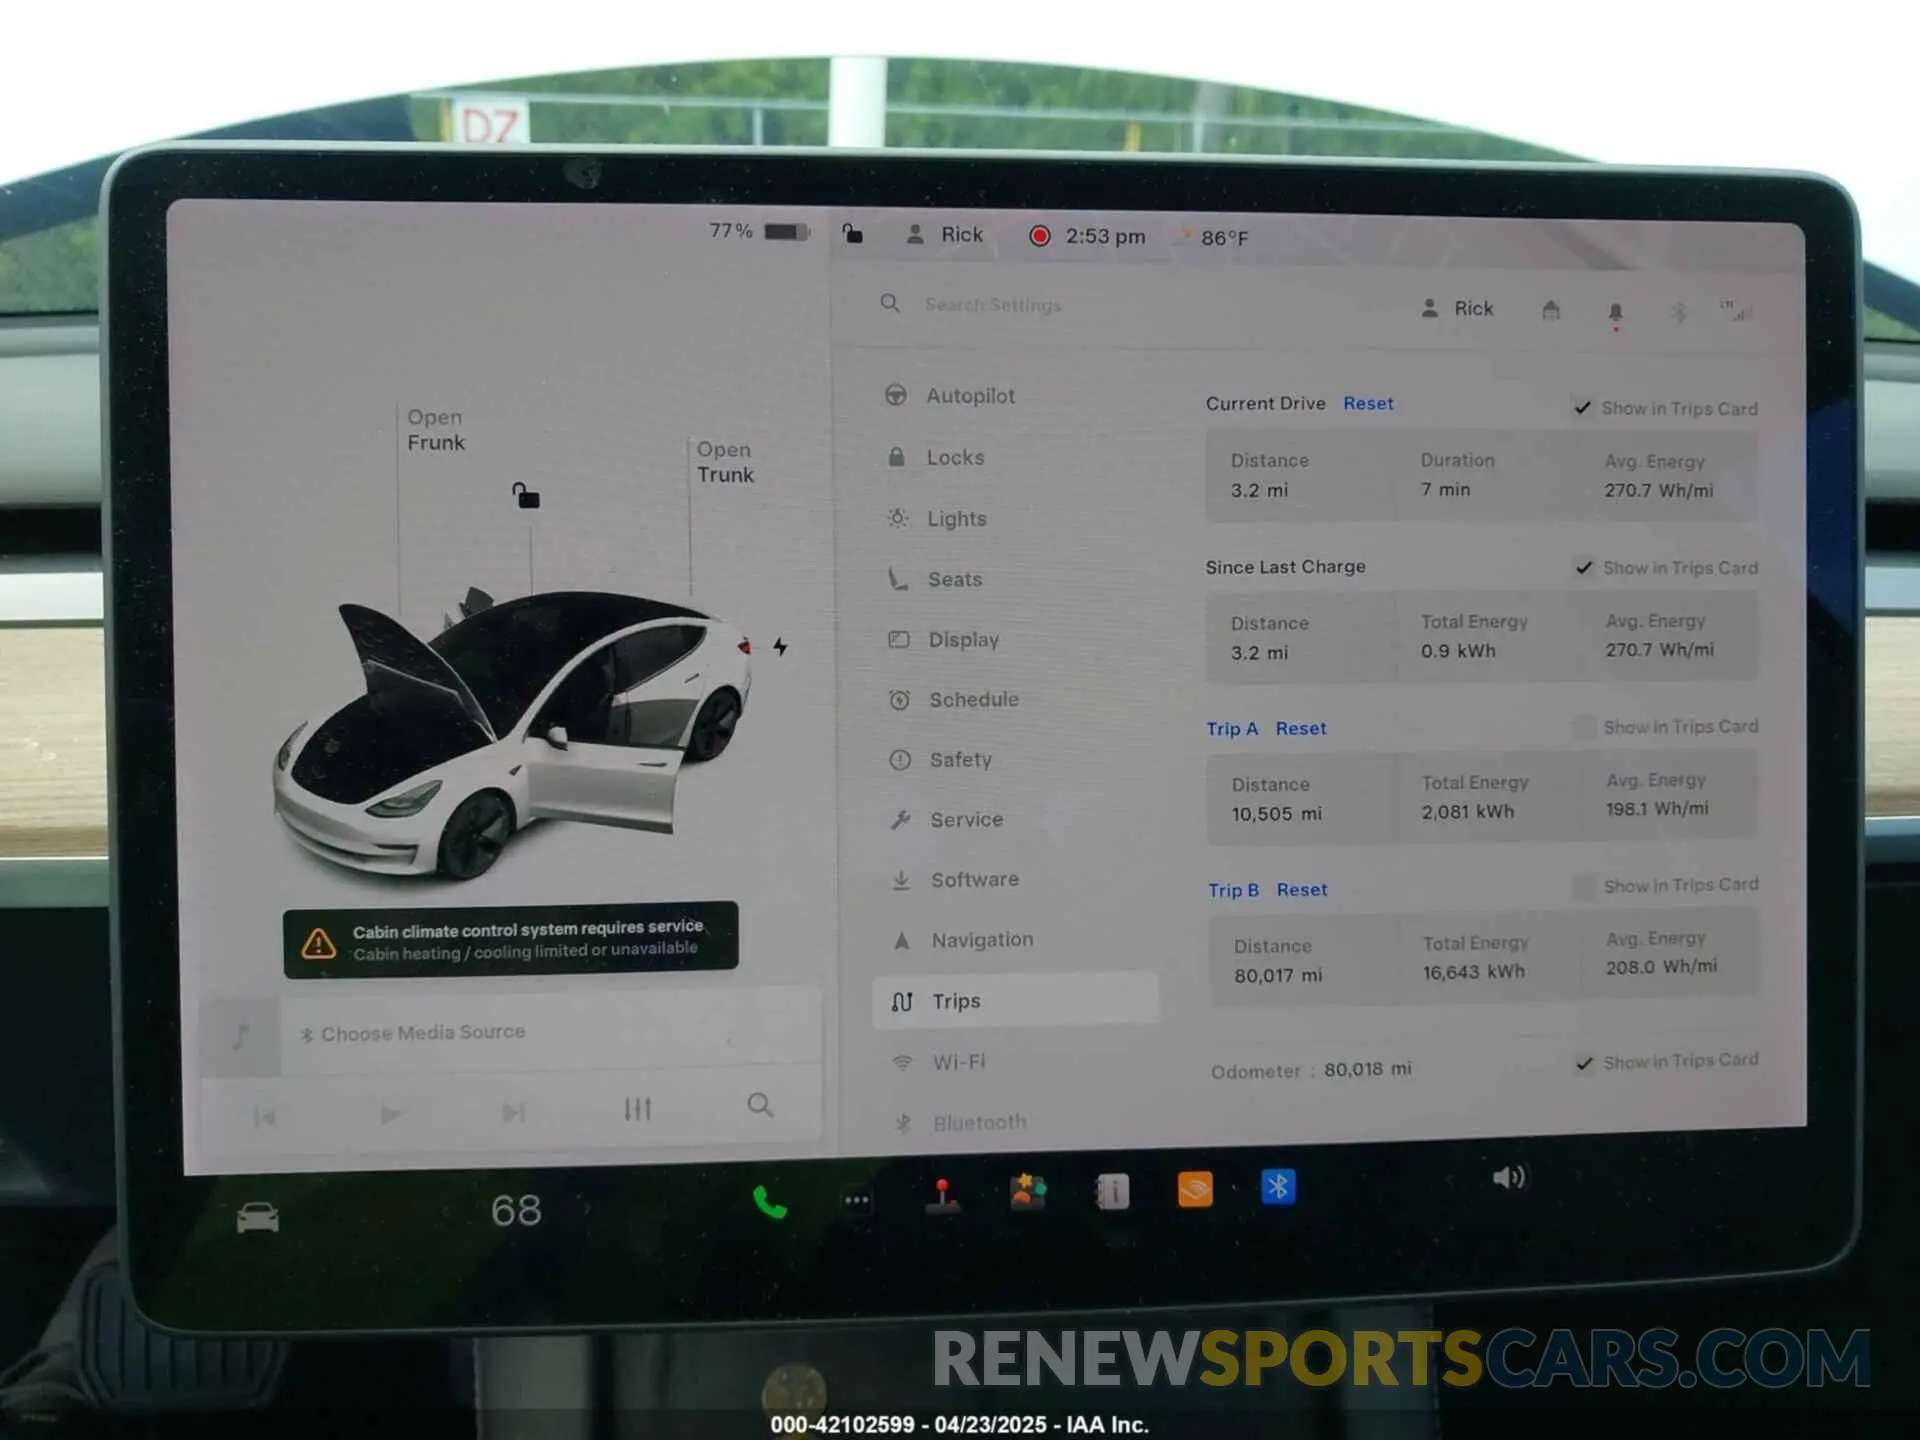Open the Safety settings menu
Screen dimensions: 1920x1440
point(941,760)
